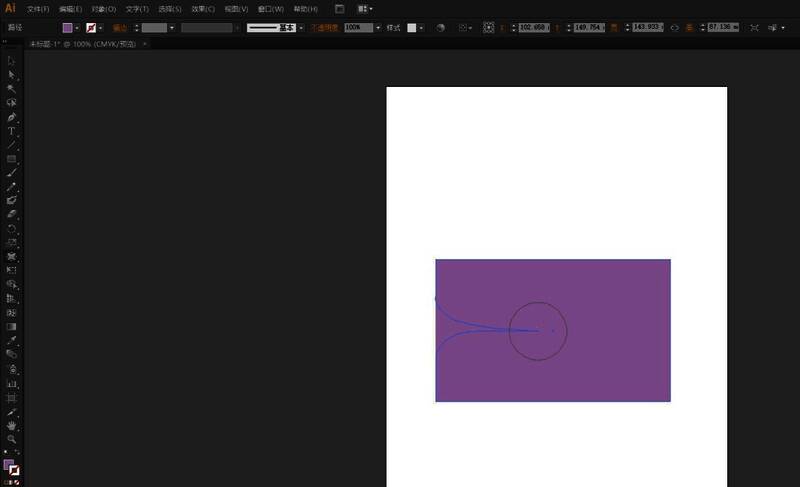
Task: Toggle constrain width and height proportions
Action: point(674,28)
